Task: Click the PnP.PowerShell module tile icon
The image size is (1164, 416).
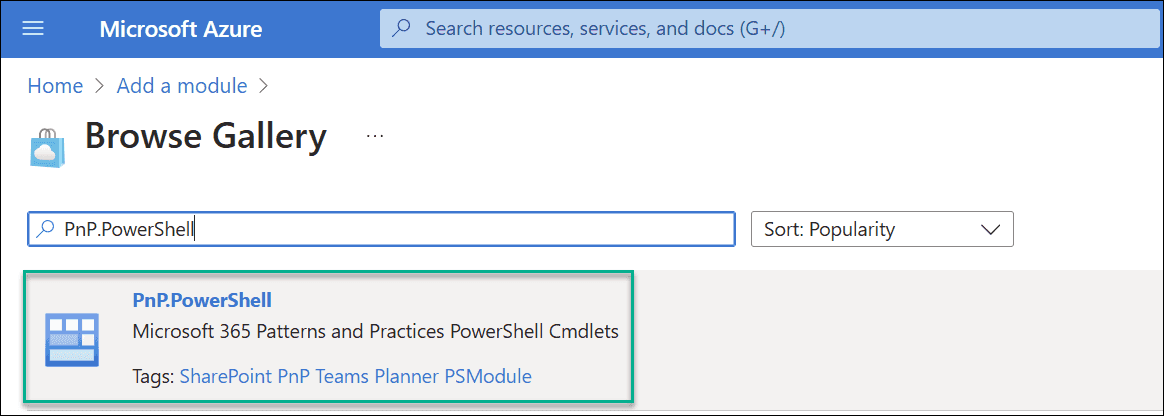Action: [x=72, y=339]
